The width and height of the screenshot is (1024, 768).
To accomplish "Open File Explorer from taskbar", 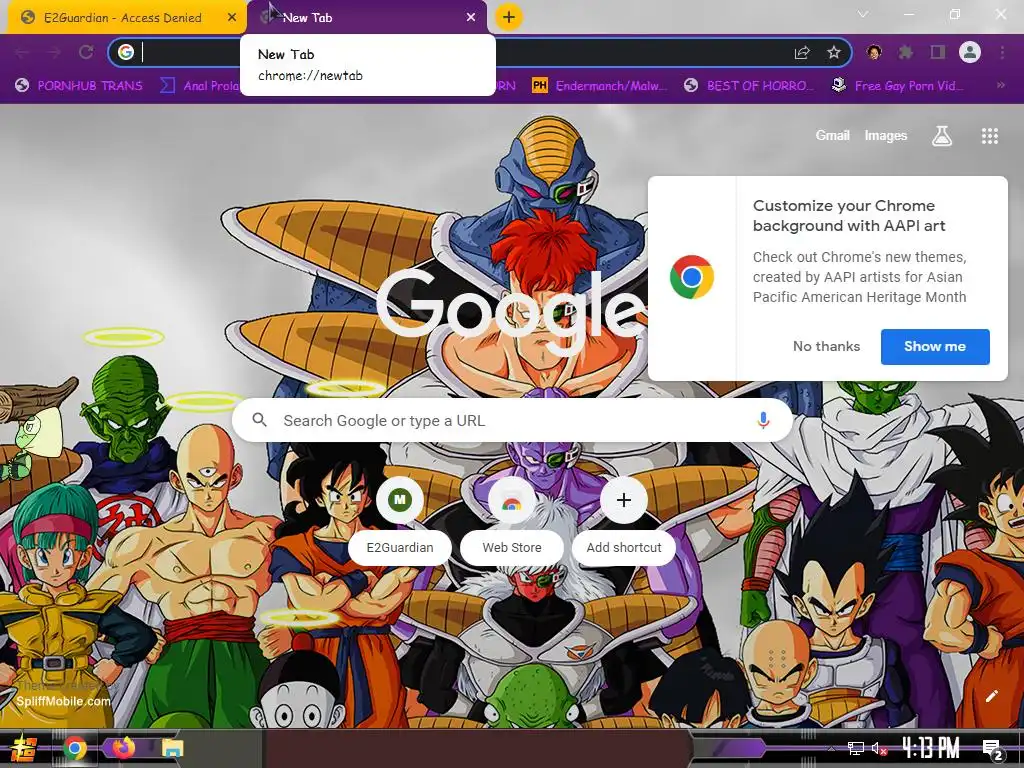I will pyautogui.click(x=172, y=748).
